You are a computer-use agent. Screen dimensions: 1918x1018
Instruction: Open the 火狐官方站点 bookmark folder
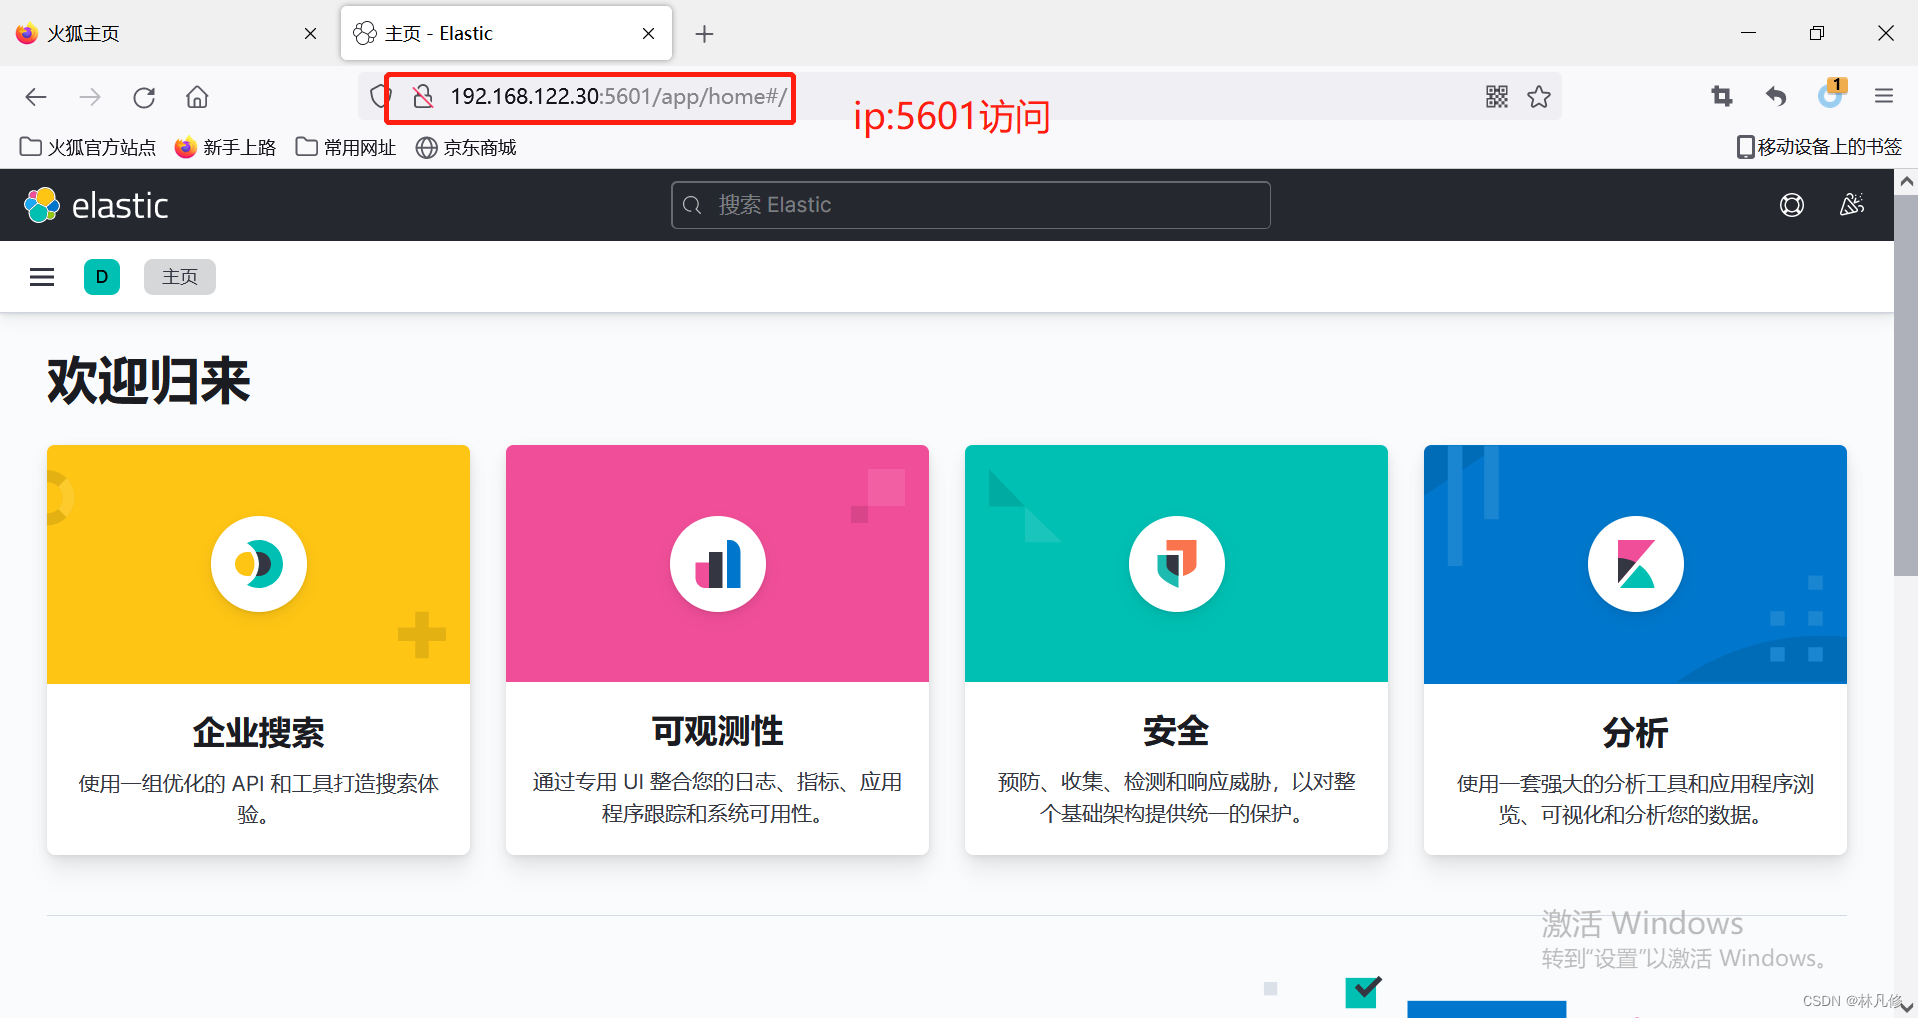coord(88,148)
